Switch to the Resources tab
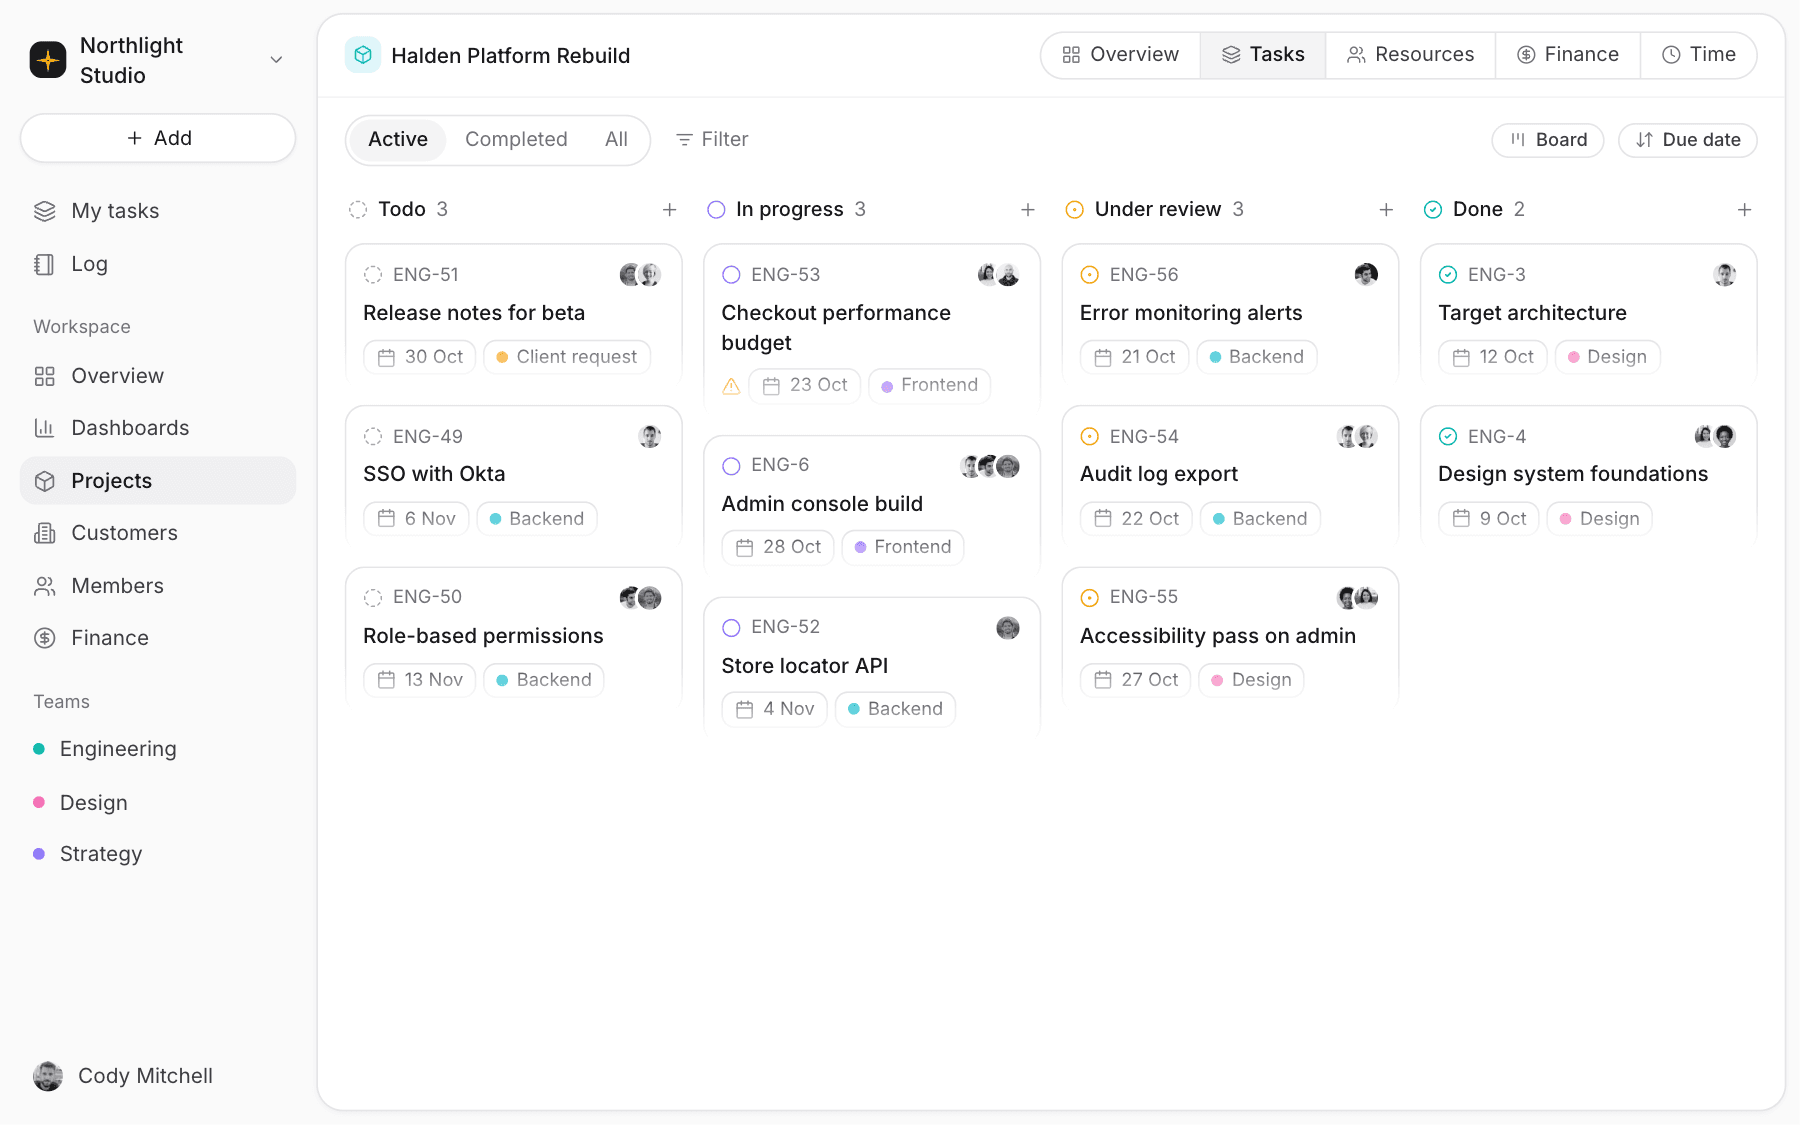The height and width of the screenshot is (1125, 1800). click(x=1410, y=55)
